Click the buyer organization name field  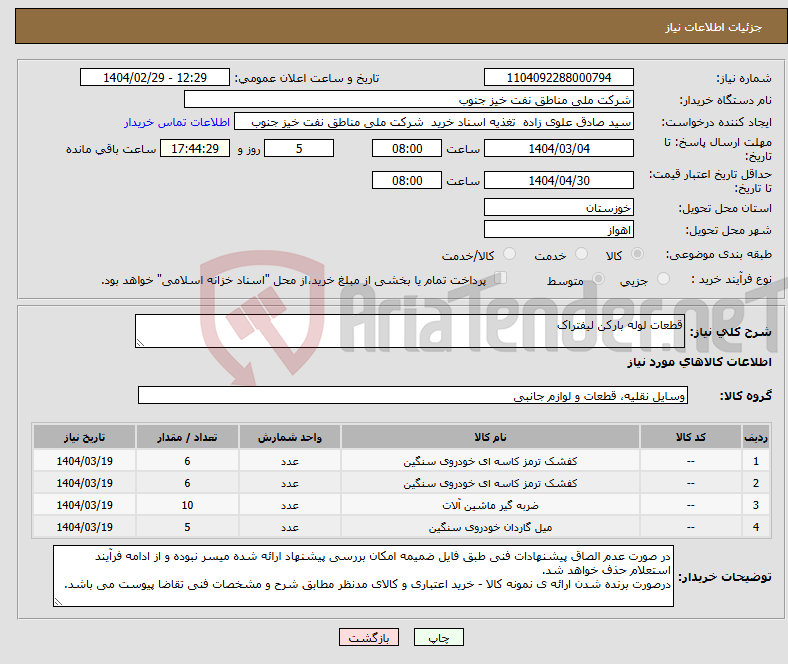[x=409, y=100]
